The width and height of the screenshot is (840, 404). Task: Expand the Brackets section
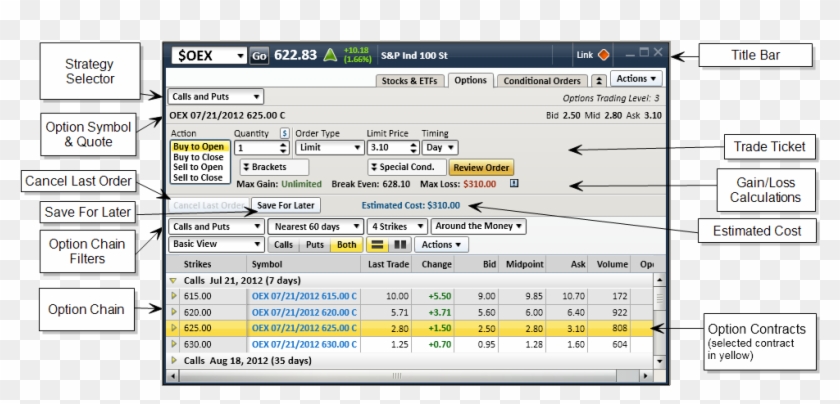[x=274, y=167]
